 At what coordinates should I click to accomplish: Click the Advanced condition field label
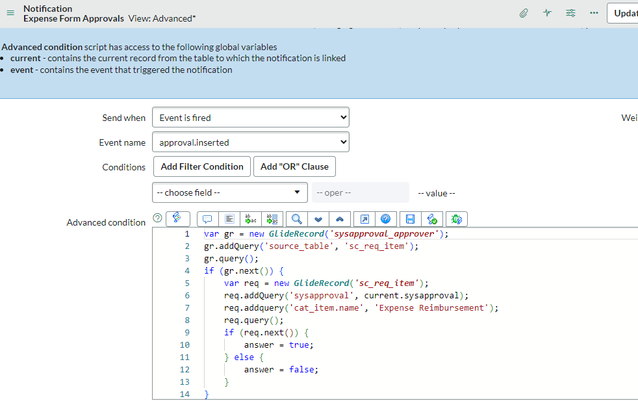tap(106, 222)
